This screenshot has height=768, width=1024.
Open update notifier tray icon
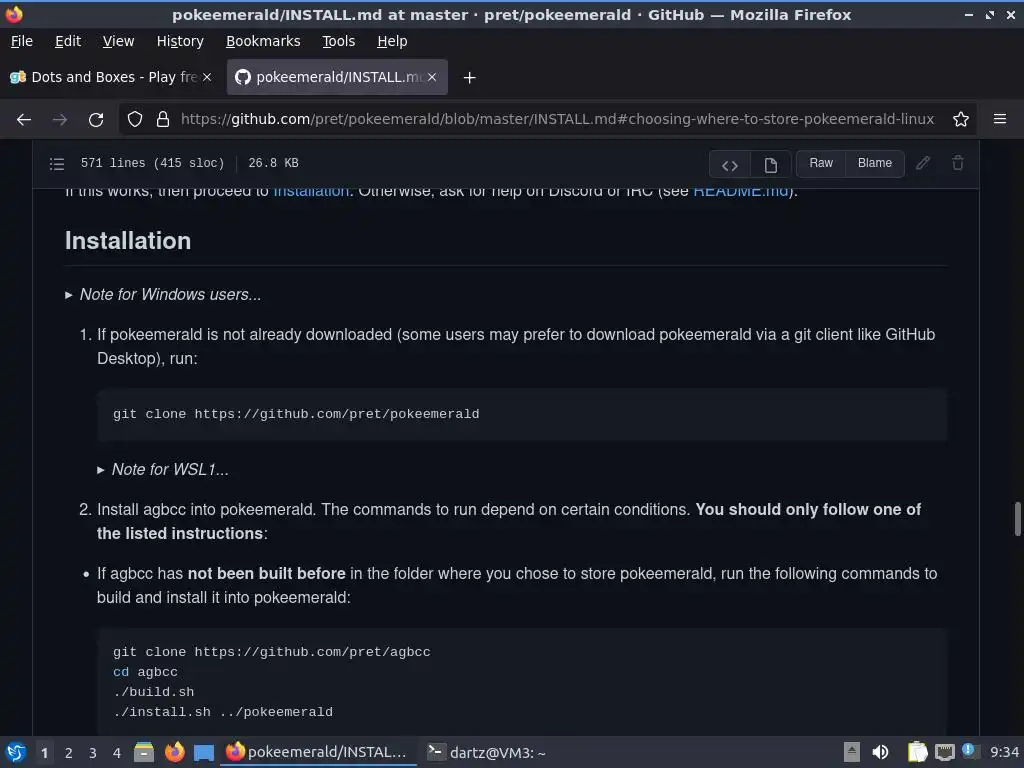click(970, 751)
